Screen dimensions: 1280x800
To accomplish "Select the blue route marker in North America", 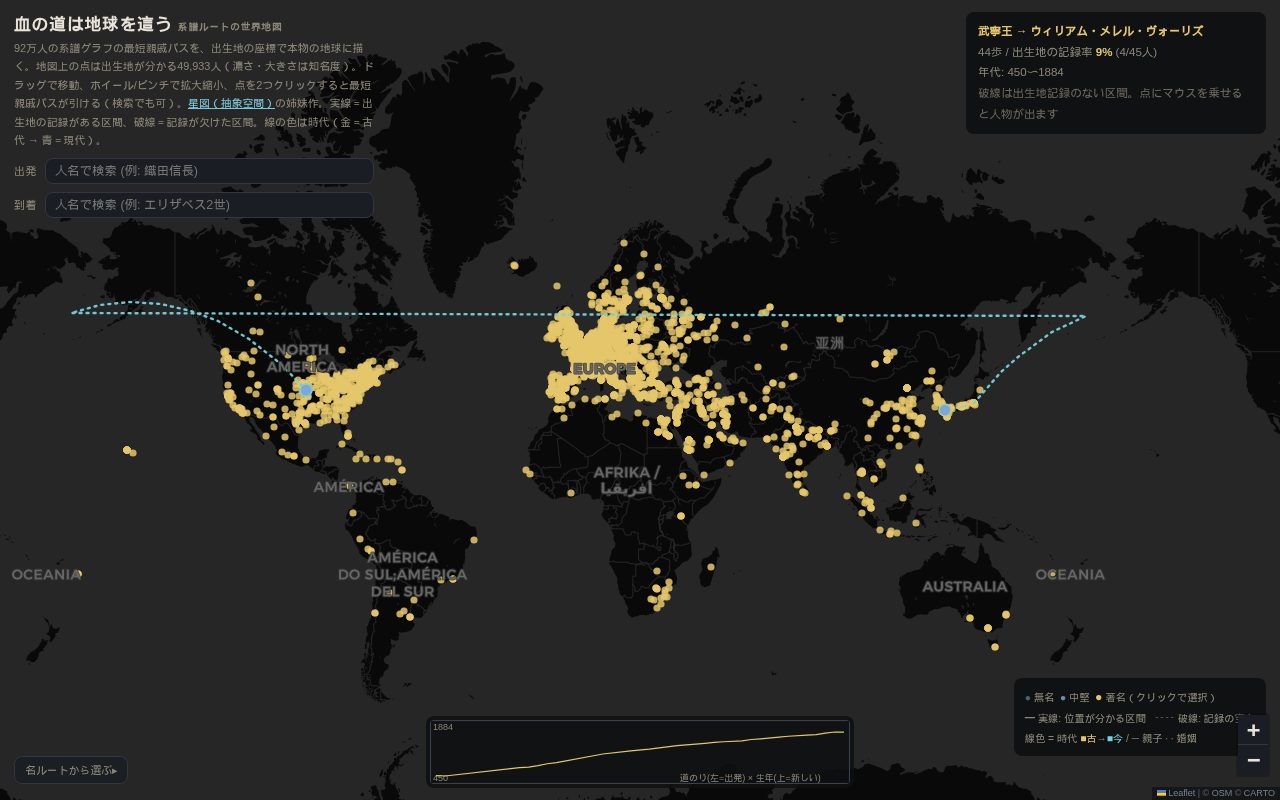I will tap(305, 389).
